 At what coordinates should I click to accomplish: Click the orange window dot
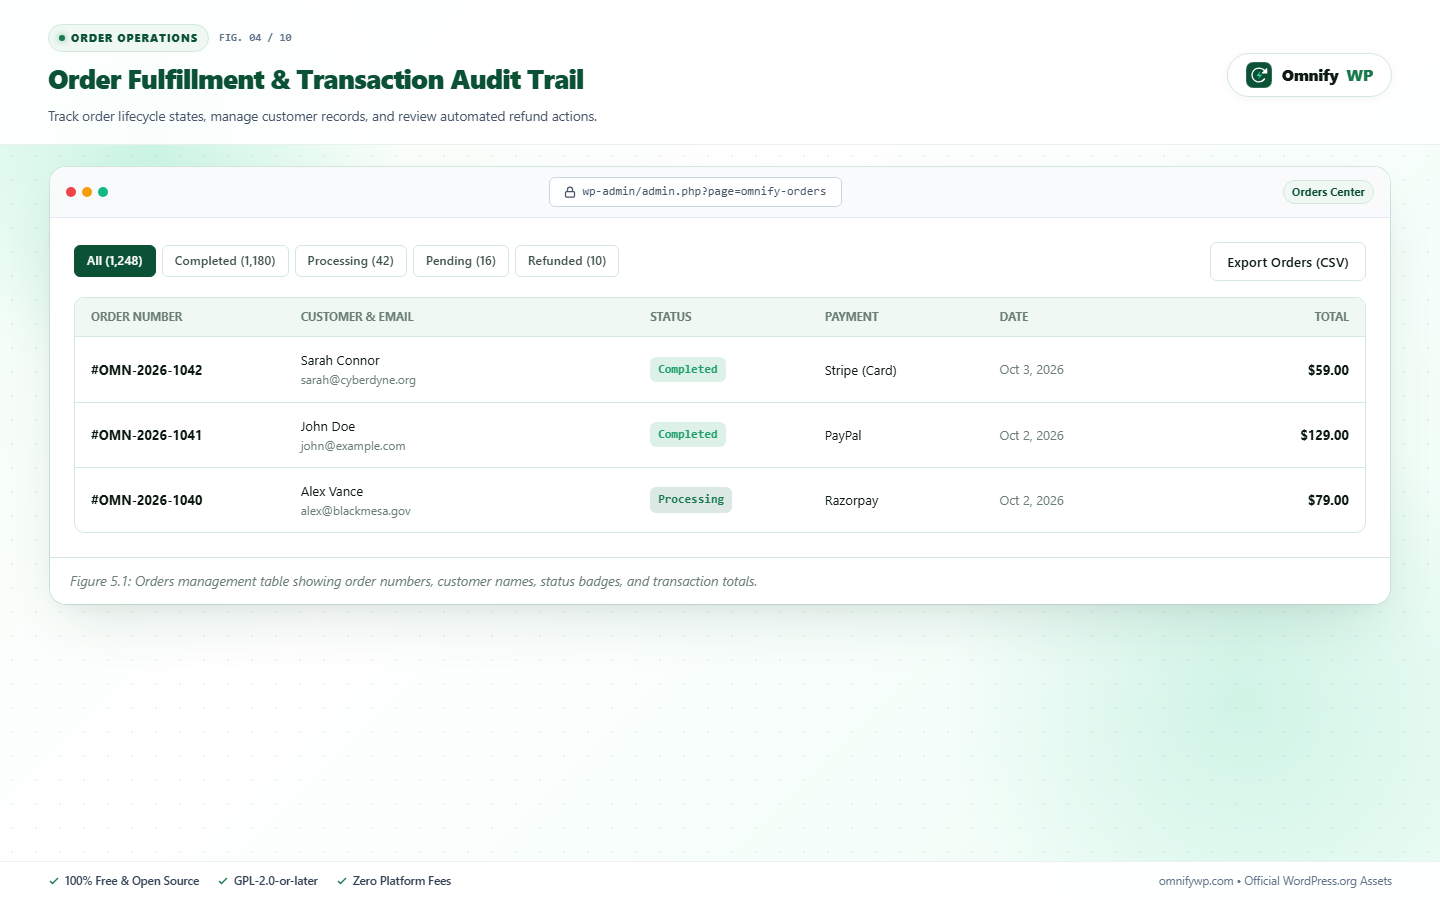(x=87, y=192)
